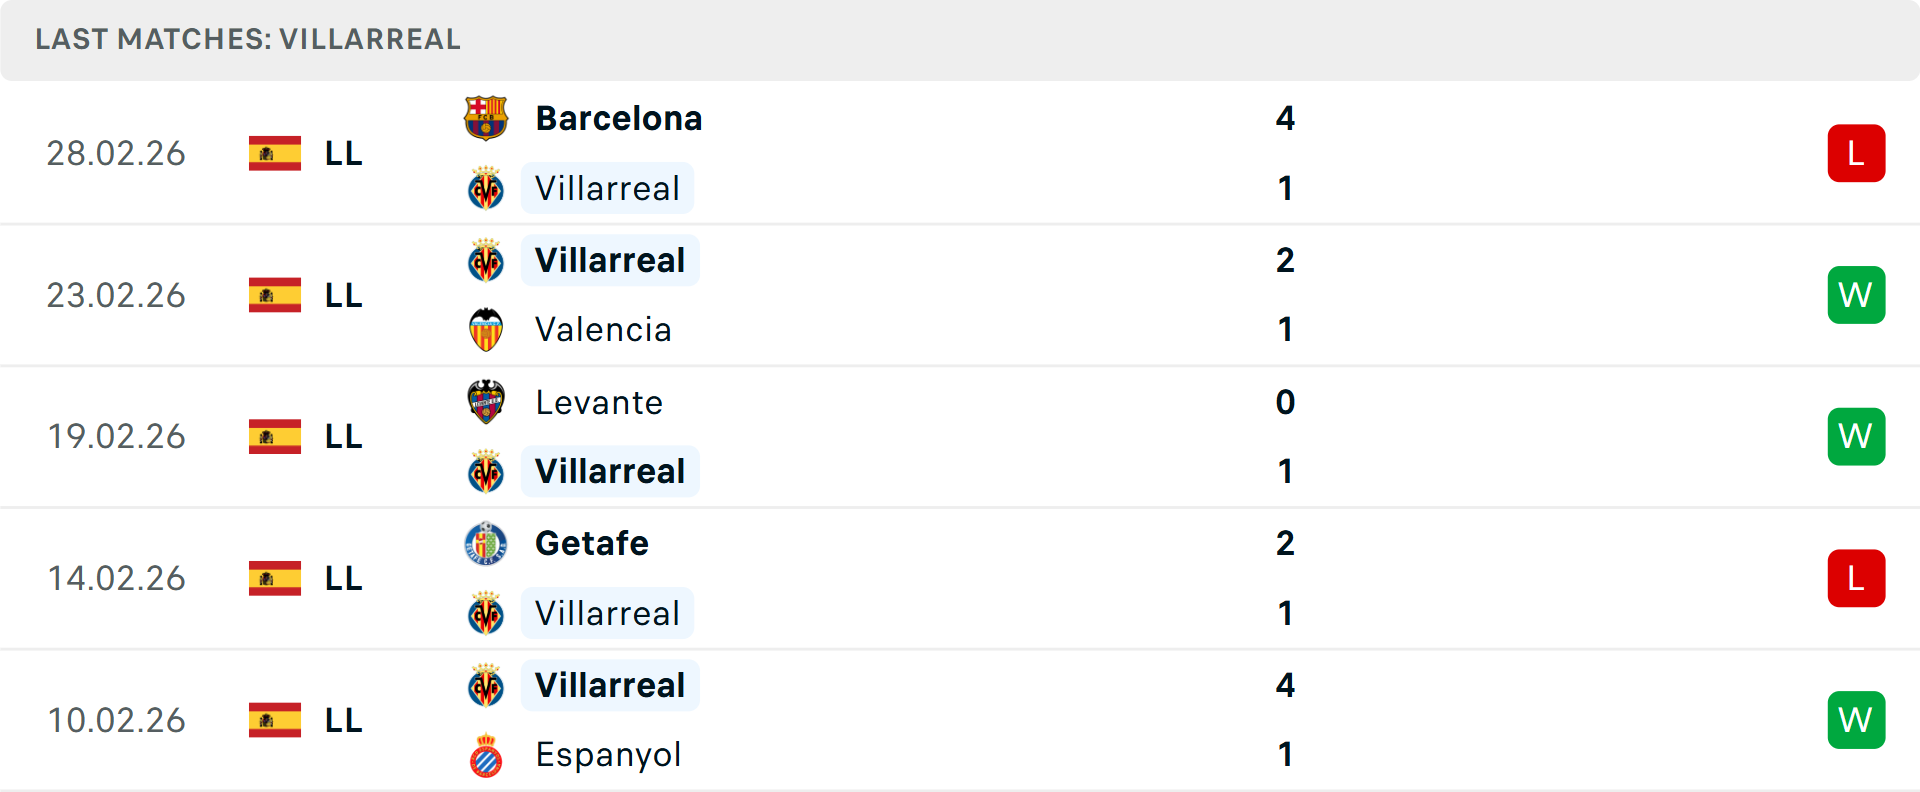Screen dimensions: 1920x792
Task: Click the red L badge for Getafe match
Action: click(1856, 578)
